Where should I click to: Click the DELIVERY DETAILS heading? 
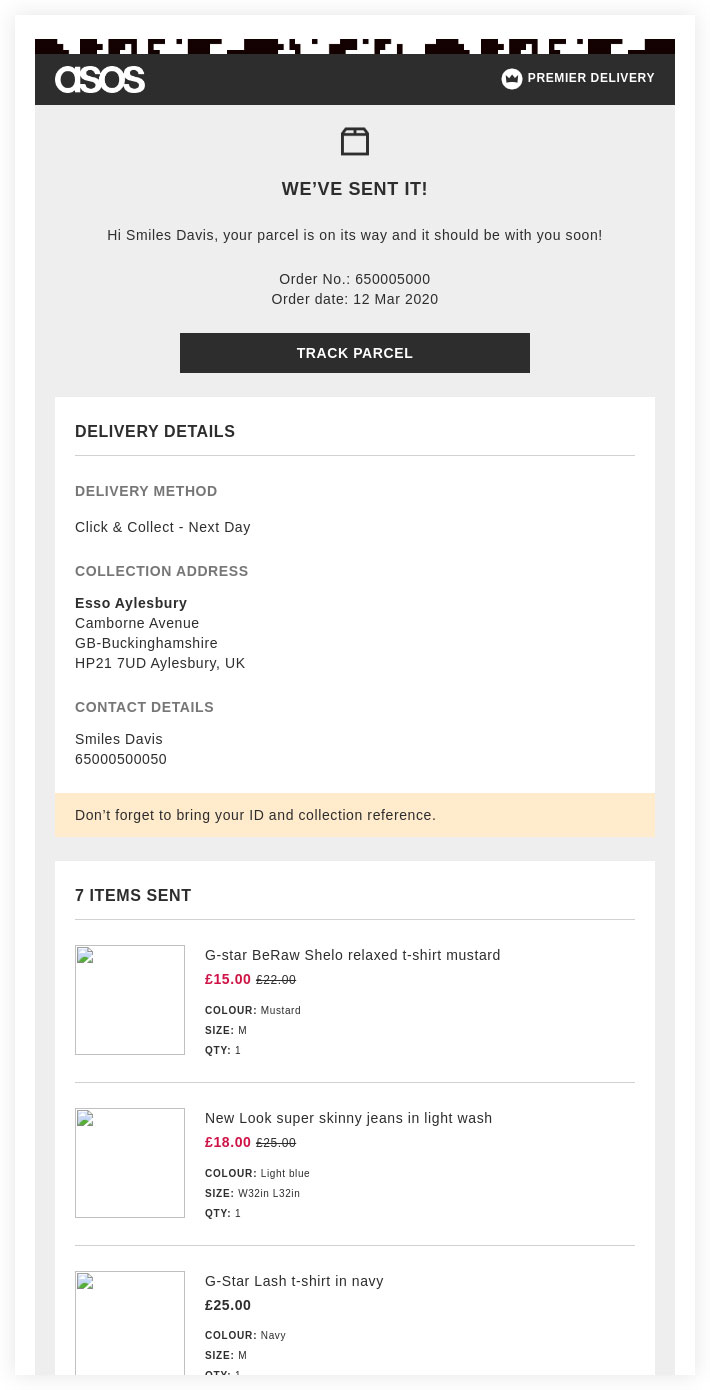(x=155, y=431)
